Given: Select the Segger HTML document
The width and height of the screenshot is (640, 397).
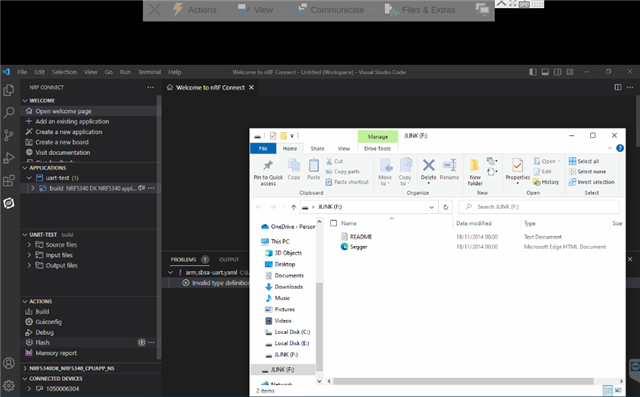Looking at the screenshot, I should 358,247.
